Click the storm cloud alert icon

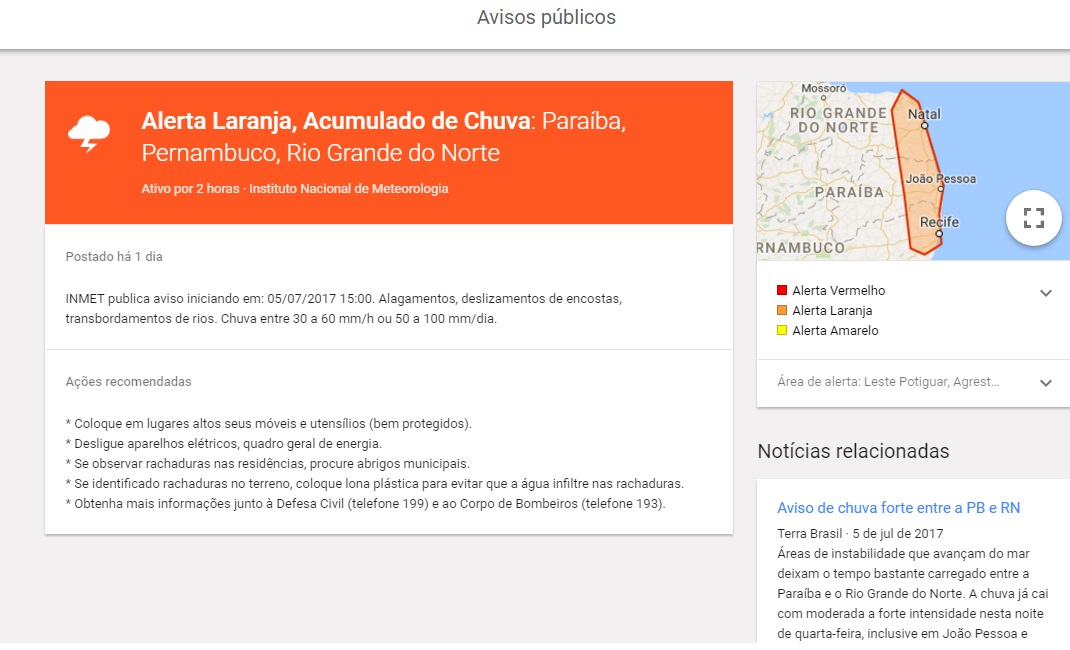(x=89, y=134)
